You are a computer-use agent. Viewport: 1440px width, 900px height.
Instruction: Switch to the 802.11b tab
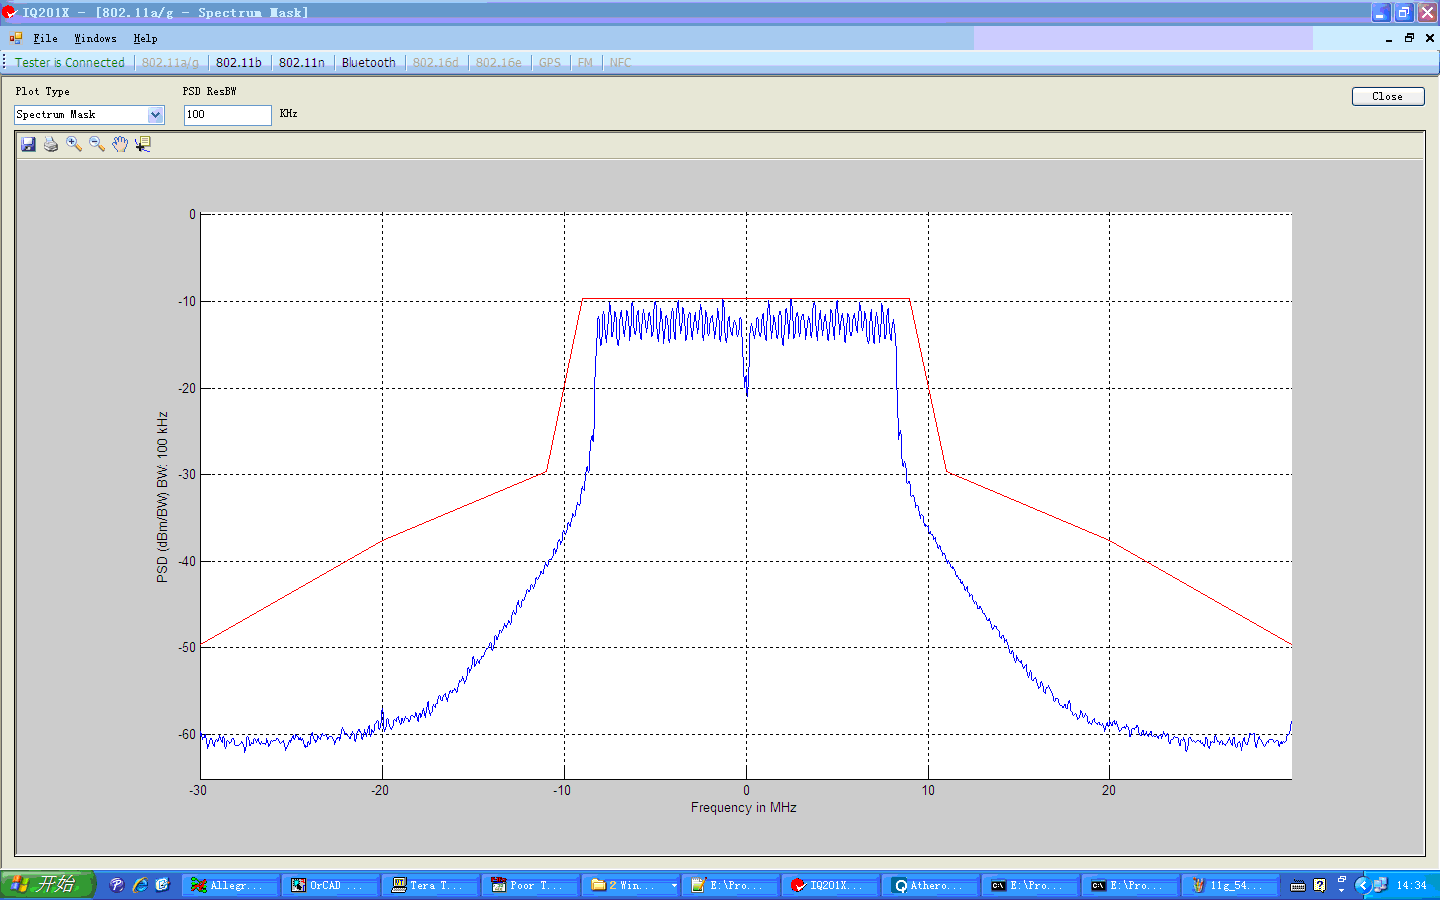coord(239,62)
